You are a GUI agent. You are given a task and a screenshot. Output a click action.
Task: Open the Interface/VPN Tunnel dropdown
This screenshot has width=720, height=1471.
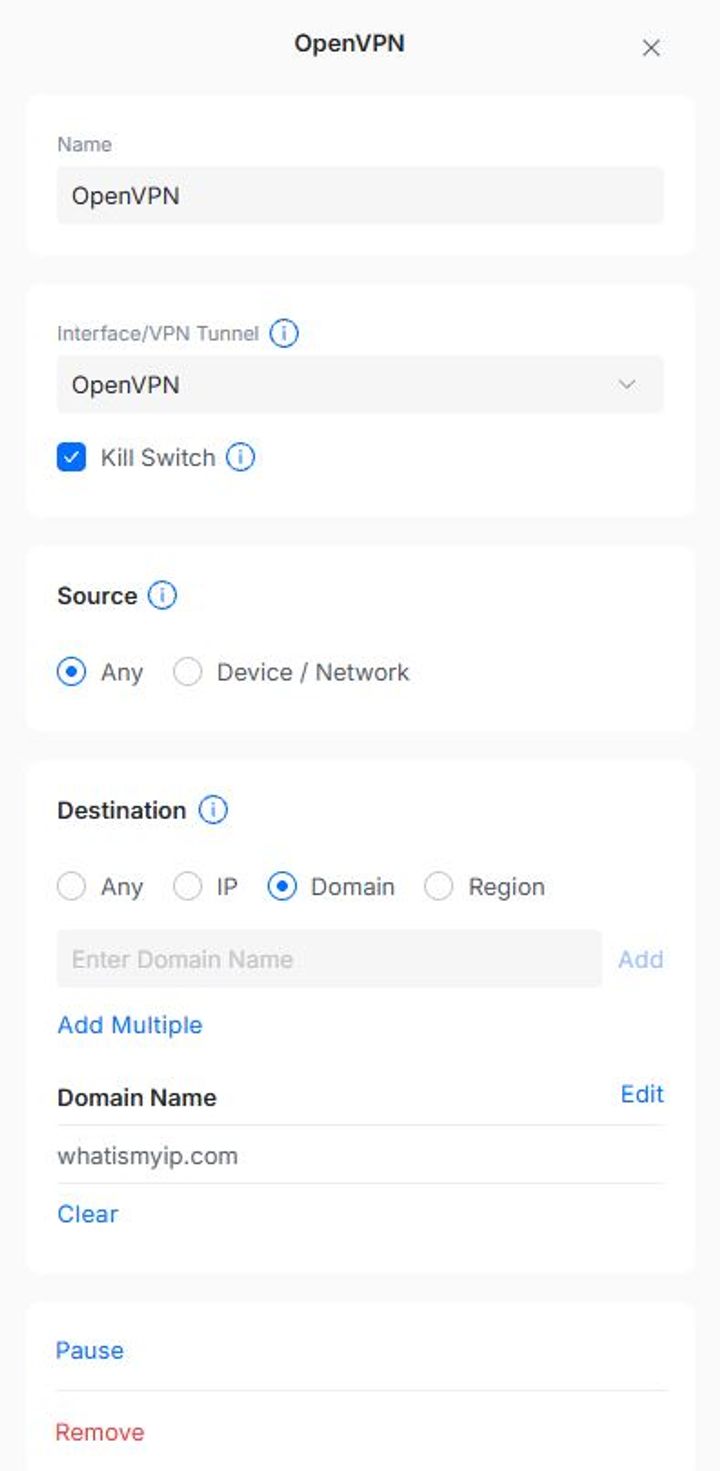click(x=360, y=385)
